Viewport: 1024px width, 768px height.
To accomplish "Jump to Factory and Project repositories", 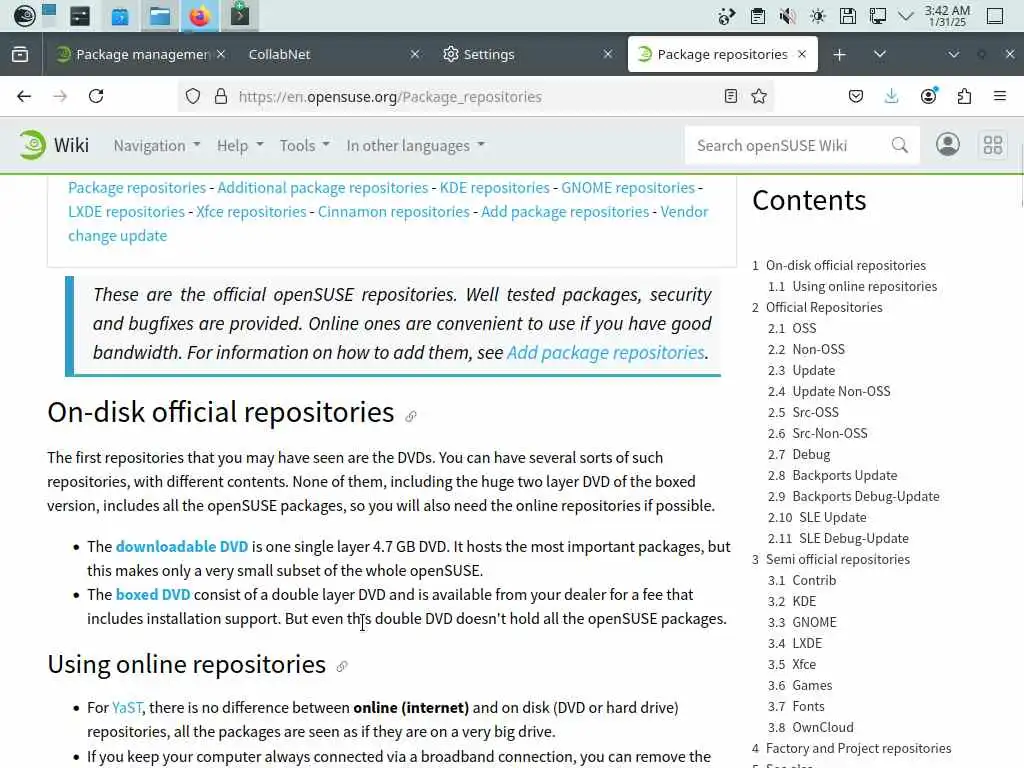I will [x=858, y=748].
